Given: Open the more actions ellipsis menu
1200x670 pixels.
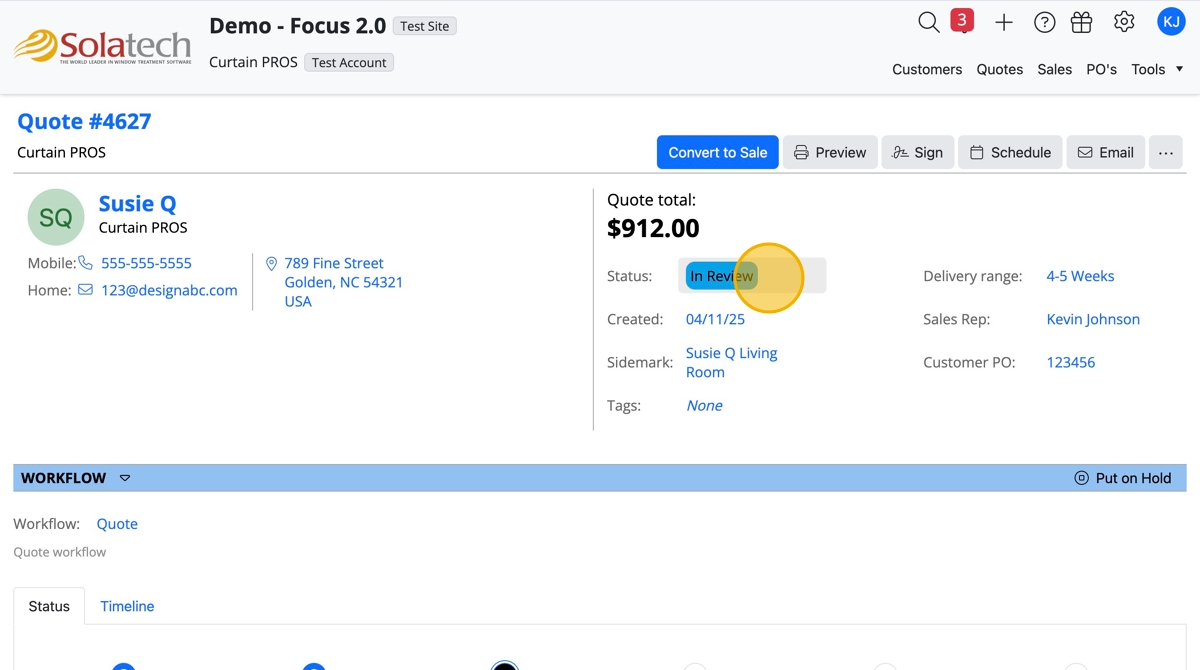Looking at the screenshot, I should (1165, 152).
